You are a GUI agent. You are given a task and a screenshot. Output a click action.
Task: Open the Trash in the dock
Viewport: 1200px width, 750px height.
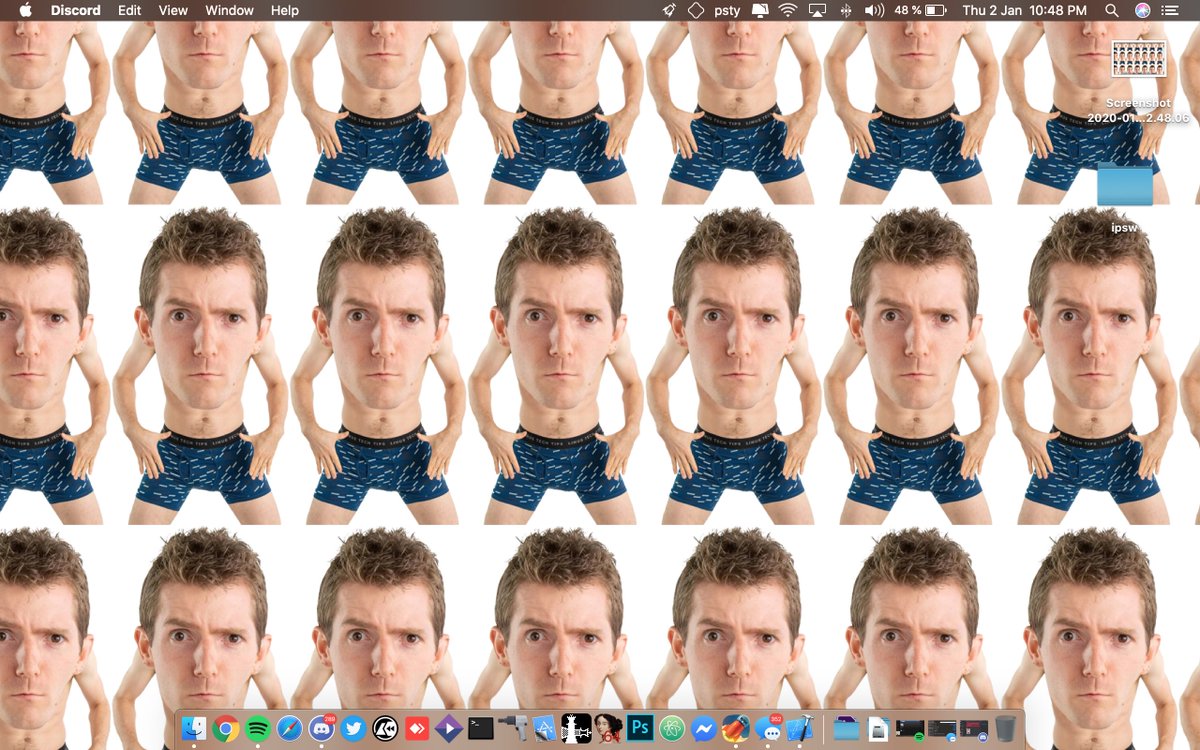click(x=1006, y=728)
